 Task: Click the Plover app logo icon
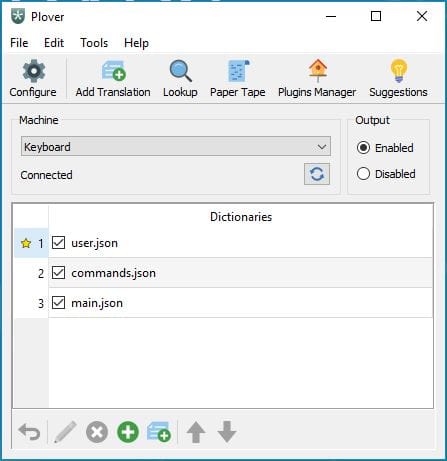18,16
